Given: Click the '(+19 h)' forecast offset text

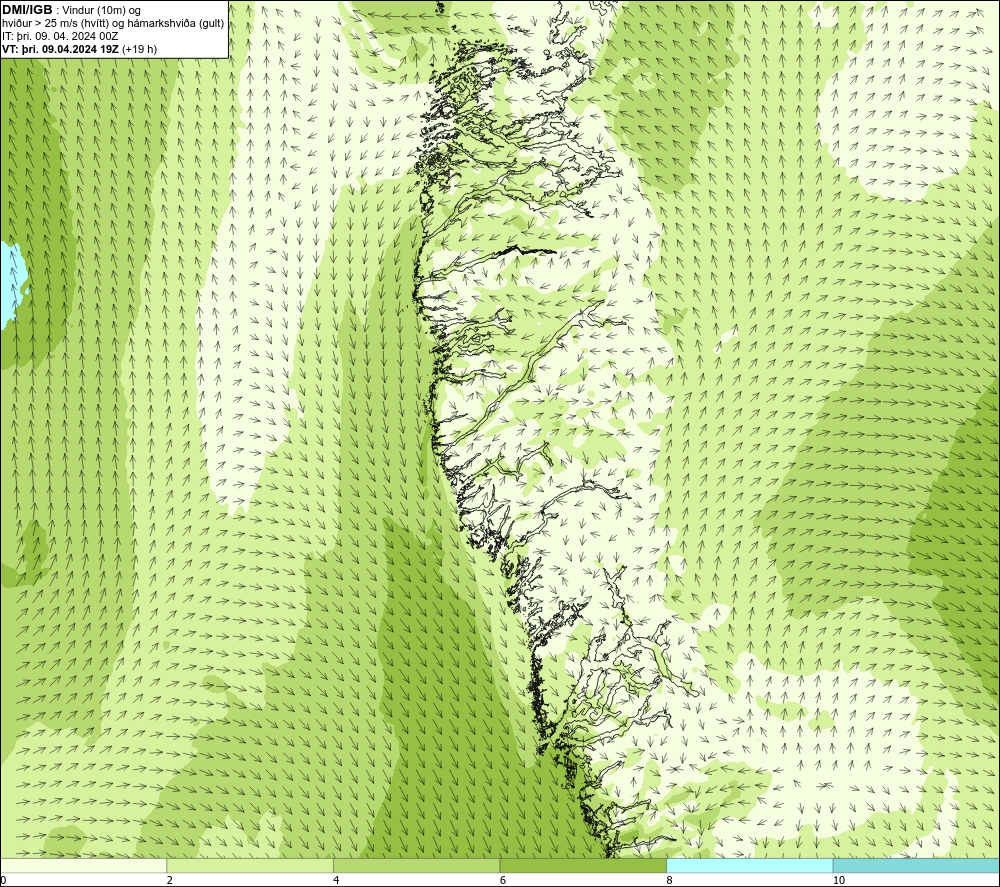Looking at the screenshot, I should (x=140, y=49).
